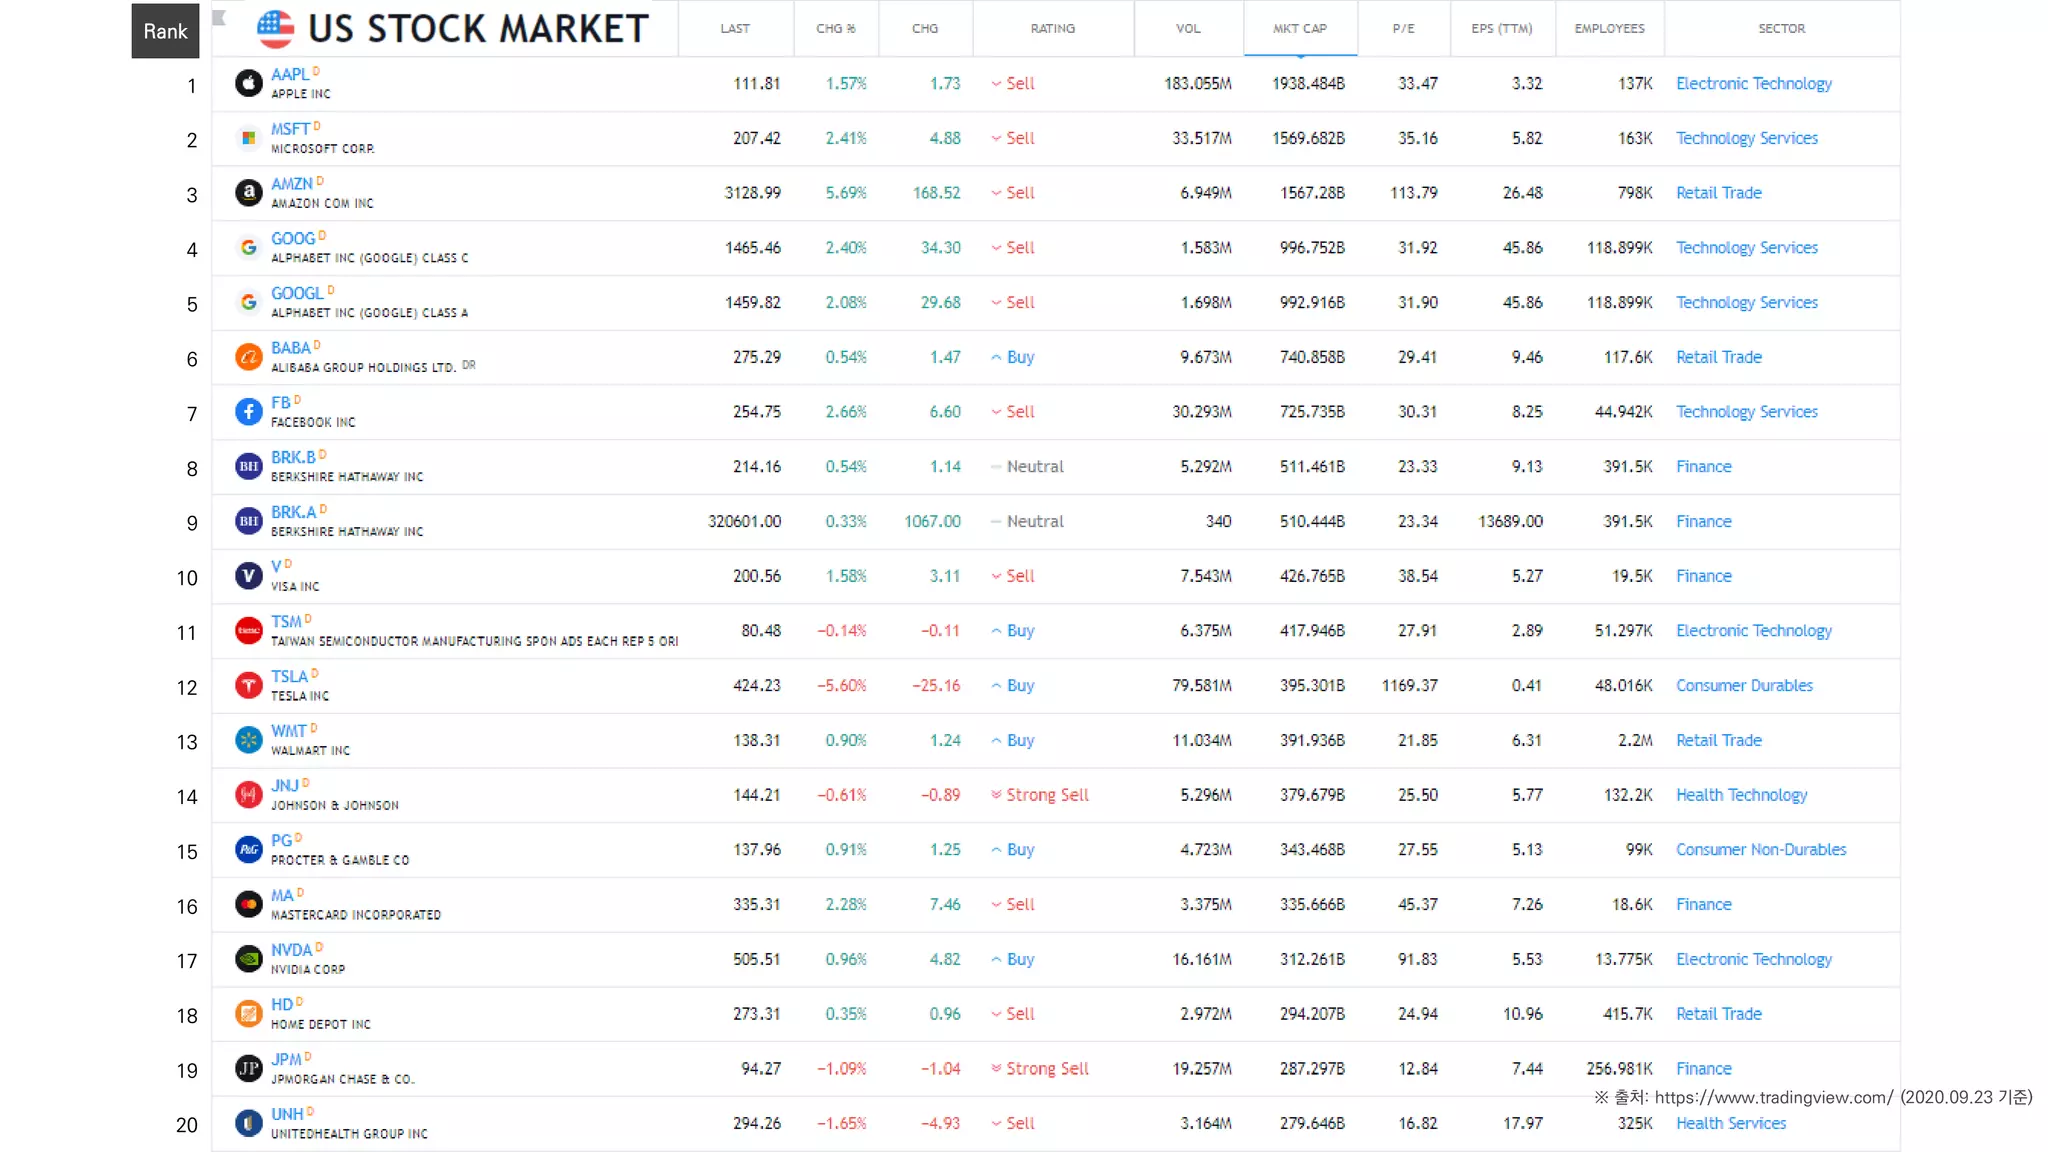
Task: Click the Microsoft logo icon
Action: coord(248,138)
